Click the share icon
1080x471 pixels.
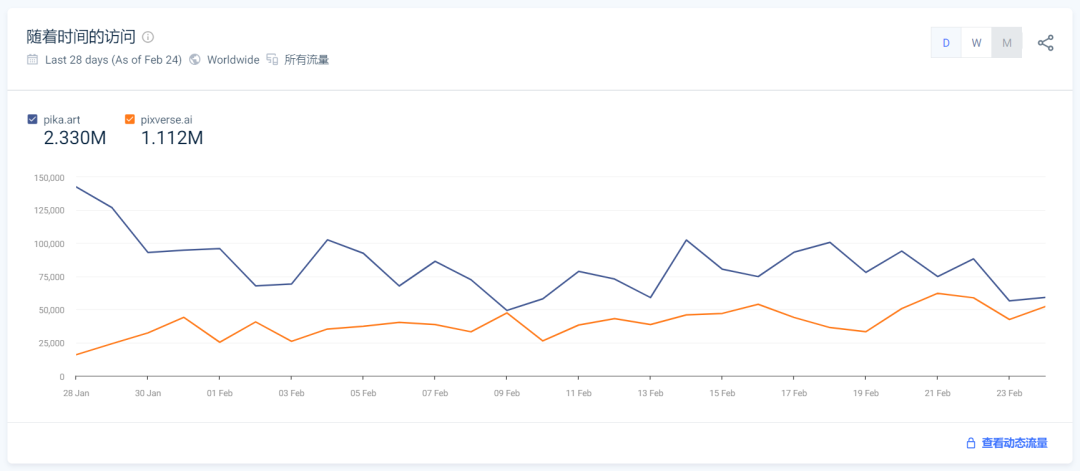[1046, 43]
